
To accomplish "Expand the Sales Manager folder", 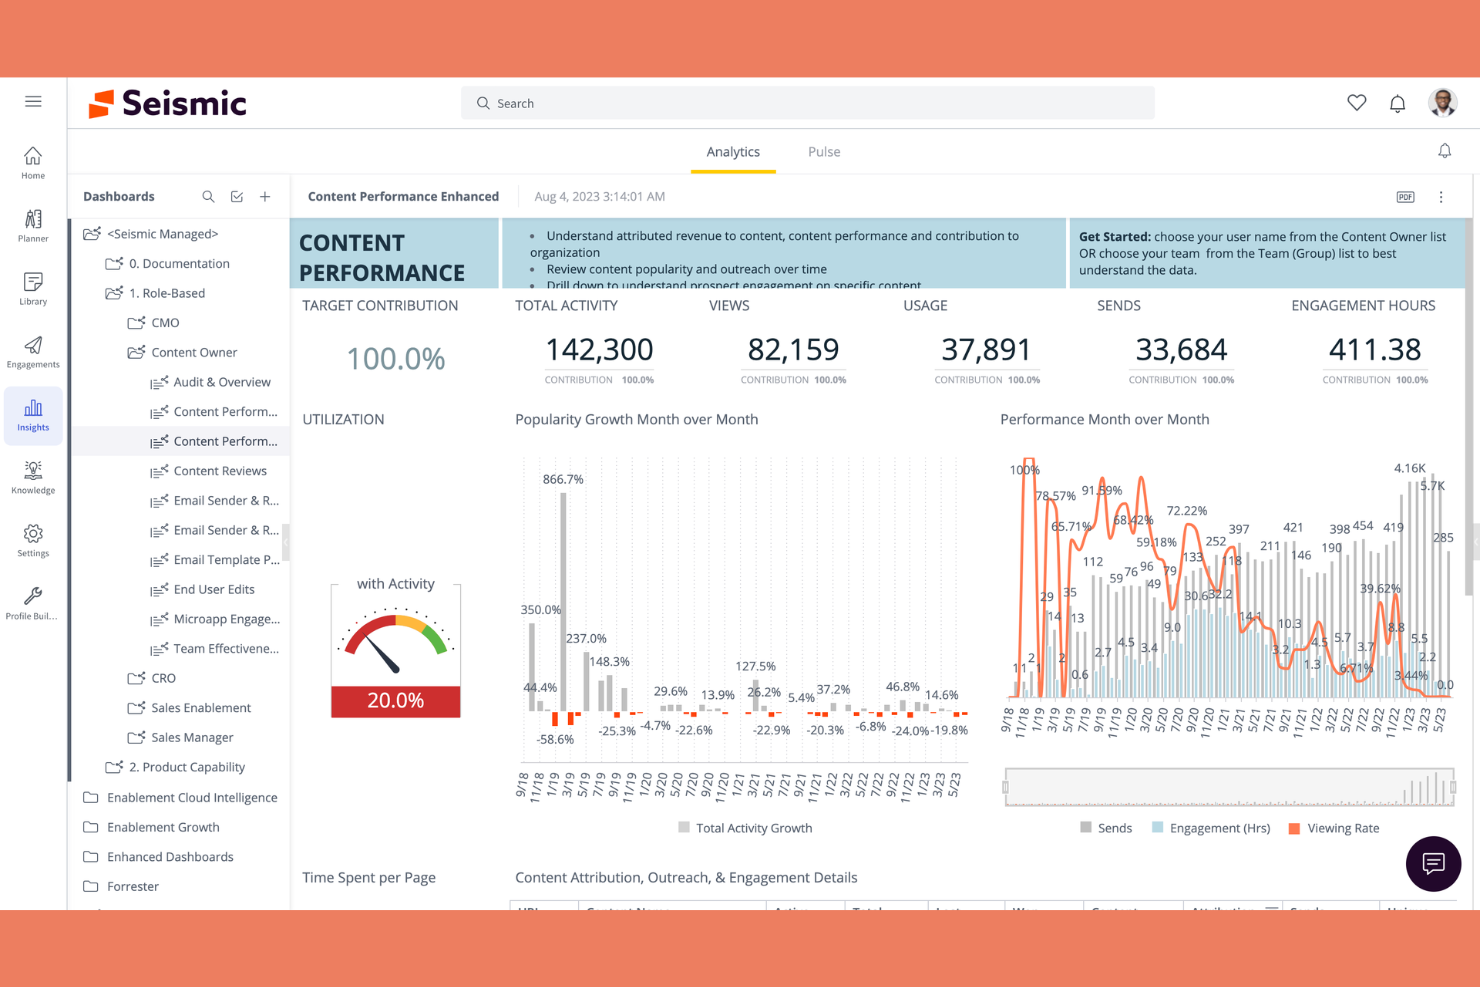I will 181,738.
